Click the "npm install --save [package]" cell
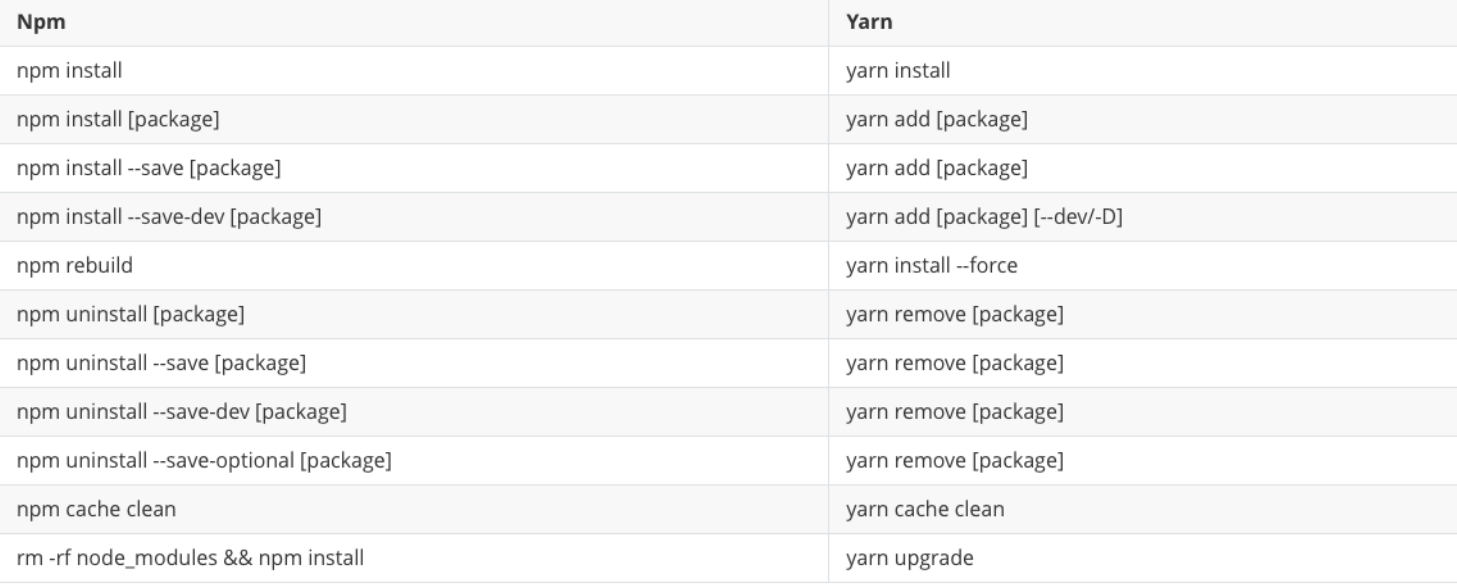The width and height of the screenshot is (1457, 584). coord(149,169)
